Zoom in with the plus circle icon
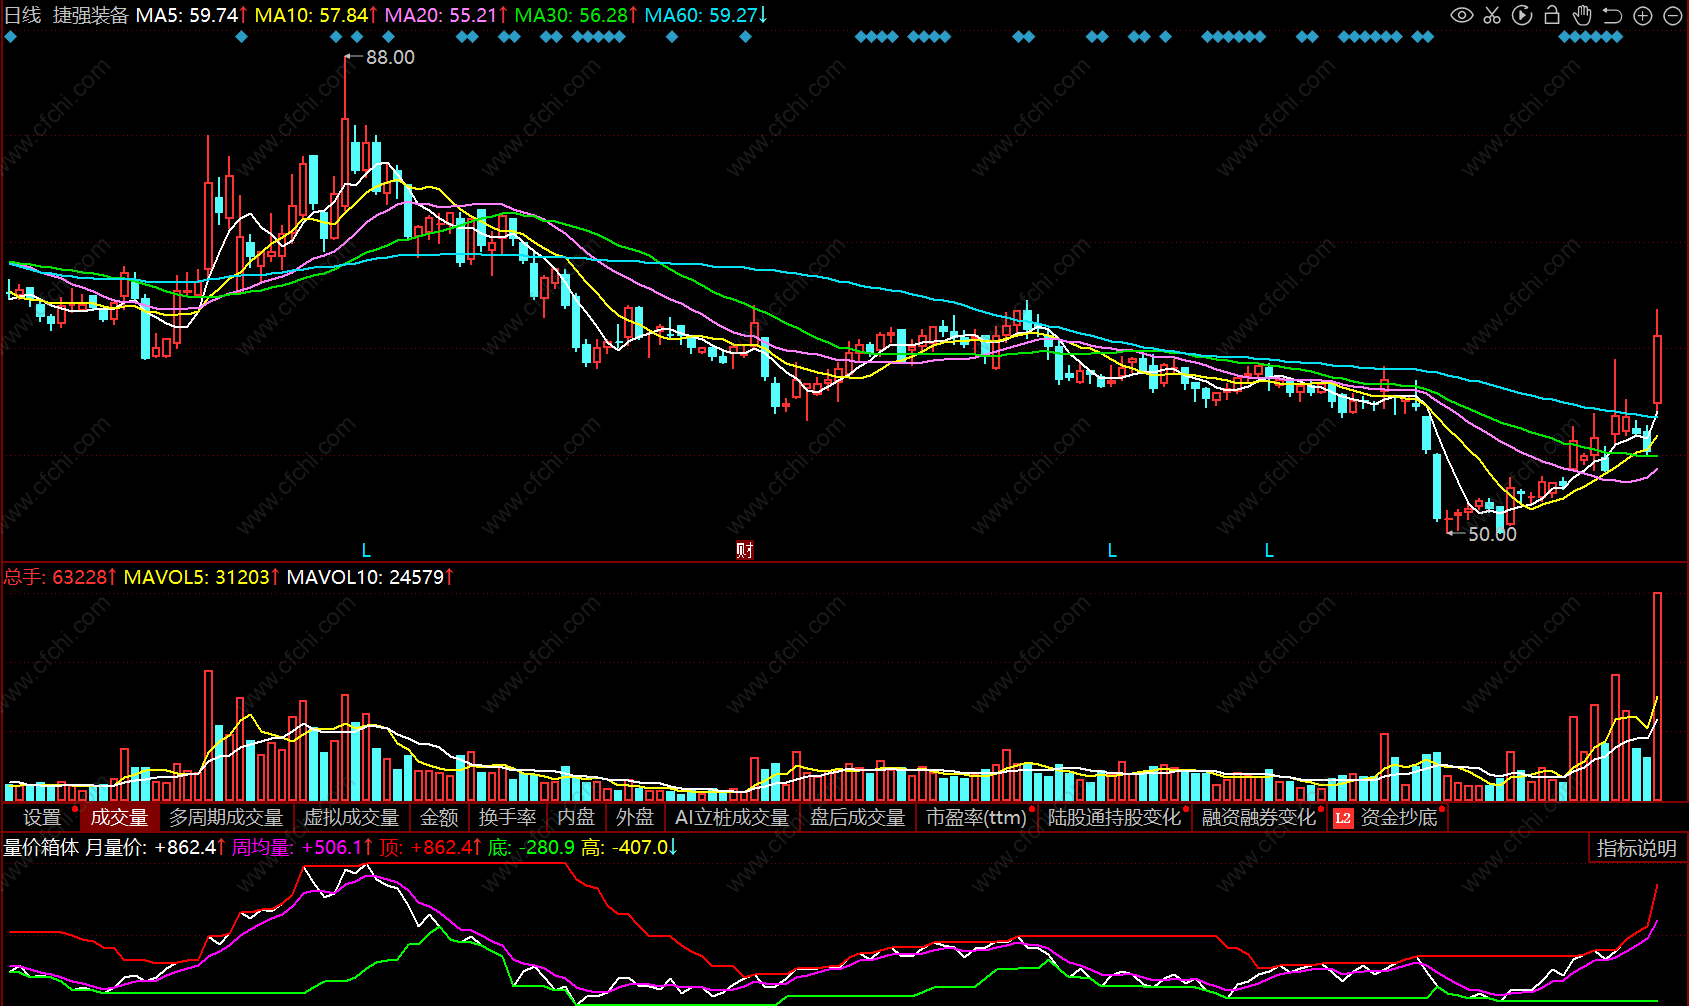The height and width of the screenshot is (1006, 1689). click(x=1642, y=15)
